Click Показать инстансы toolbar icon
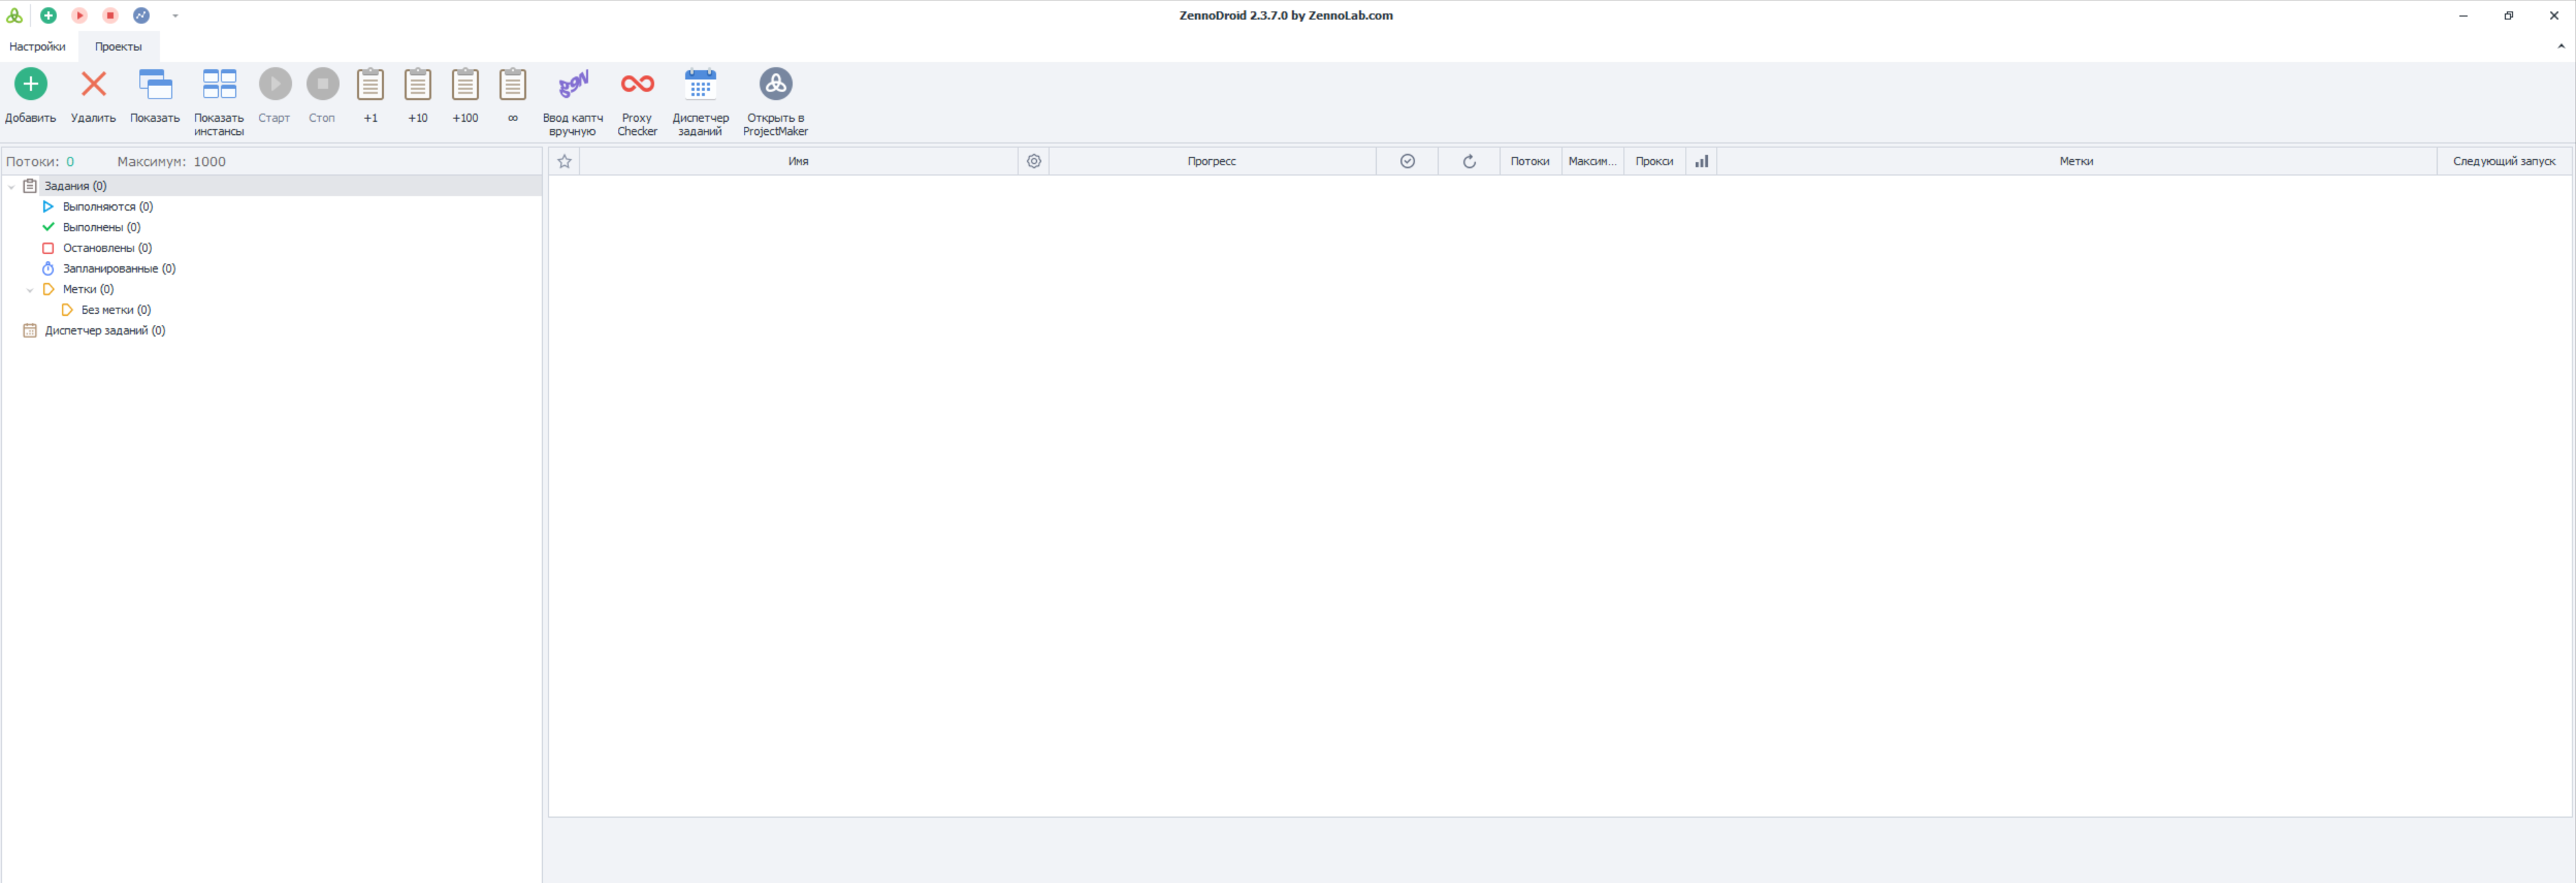The width and height of the screenshot is (2576, 883). click(219, 85)
